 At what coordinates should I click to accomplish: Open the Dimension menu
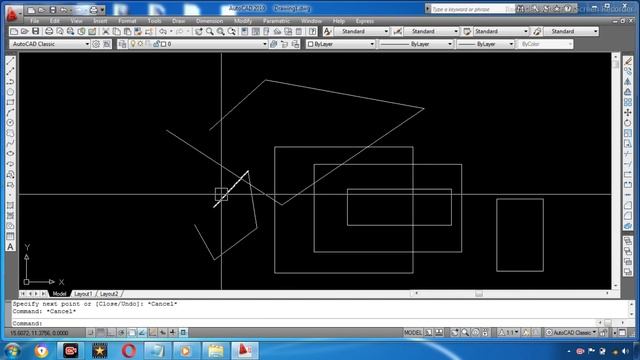click(x=209, y=21)
